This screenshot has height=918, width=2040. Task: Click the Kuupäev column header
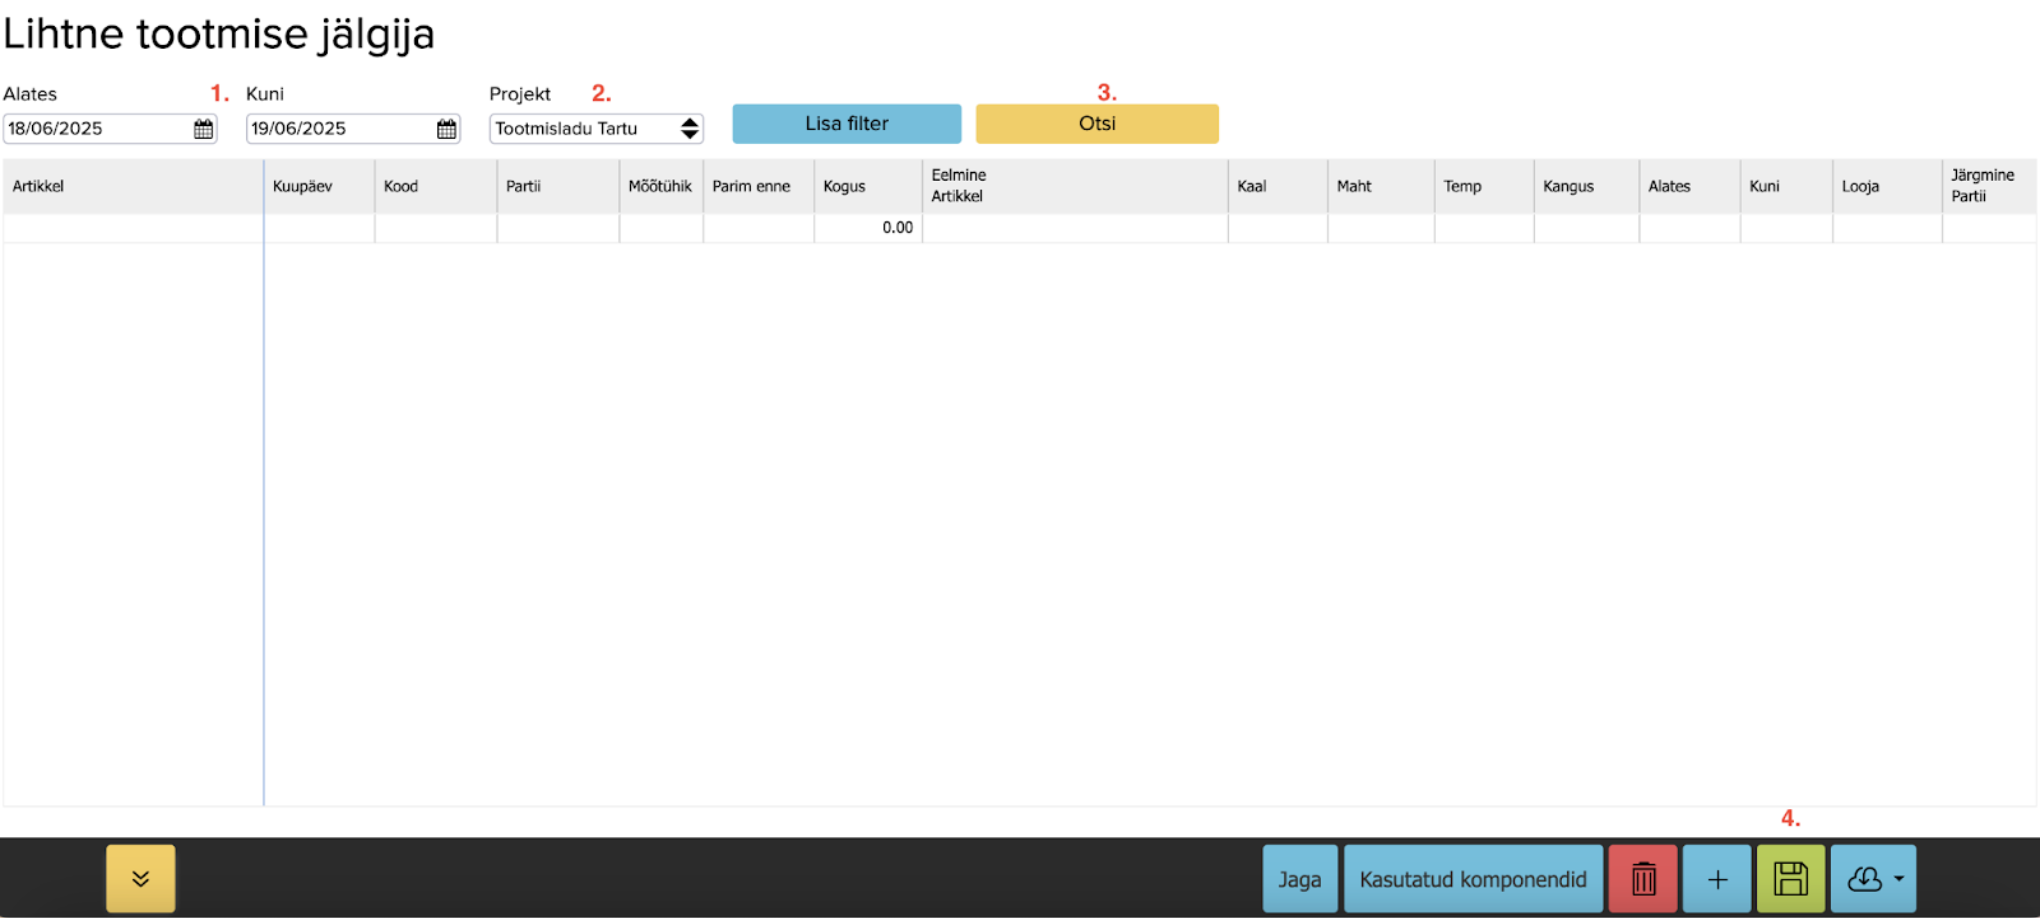[x=302, y=186]
